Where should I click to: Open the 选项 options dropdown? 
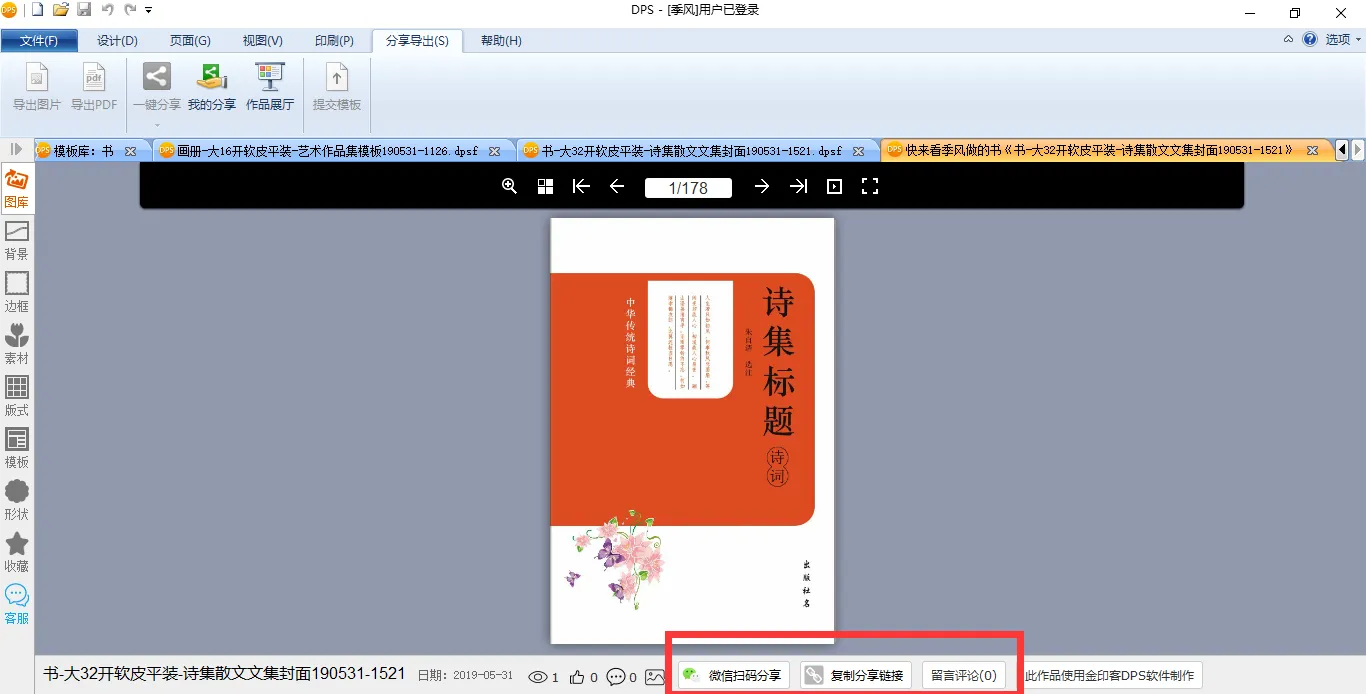tap(1343, 40)
